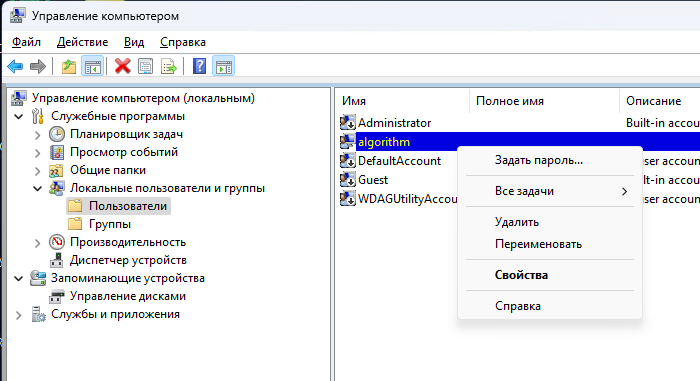Click the WDAGUtilityAccount user icon
The height and width of the screenshot is (381, 700).
point(348,198)
